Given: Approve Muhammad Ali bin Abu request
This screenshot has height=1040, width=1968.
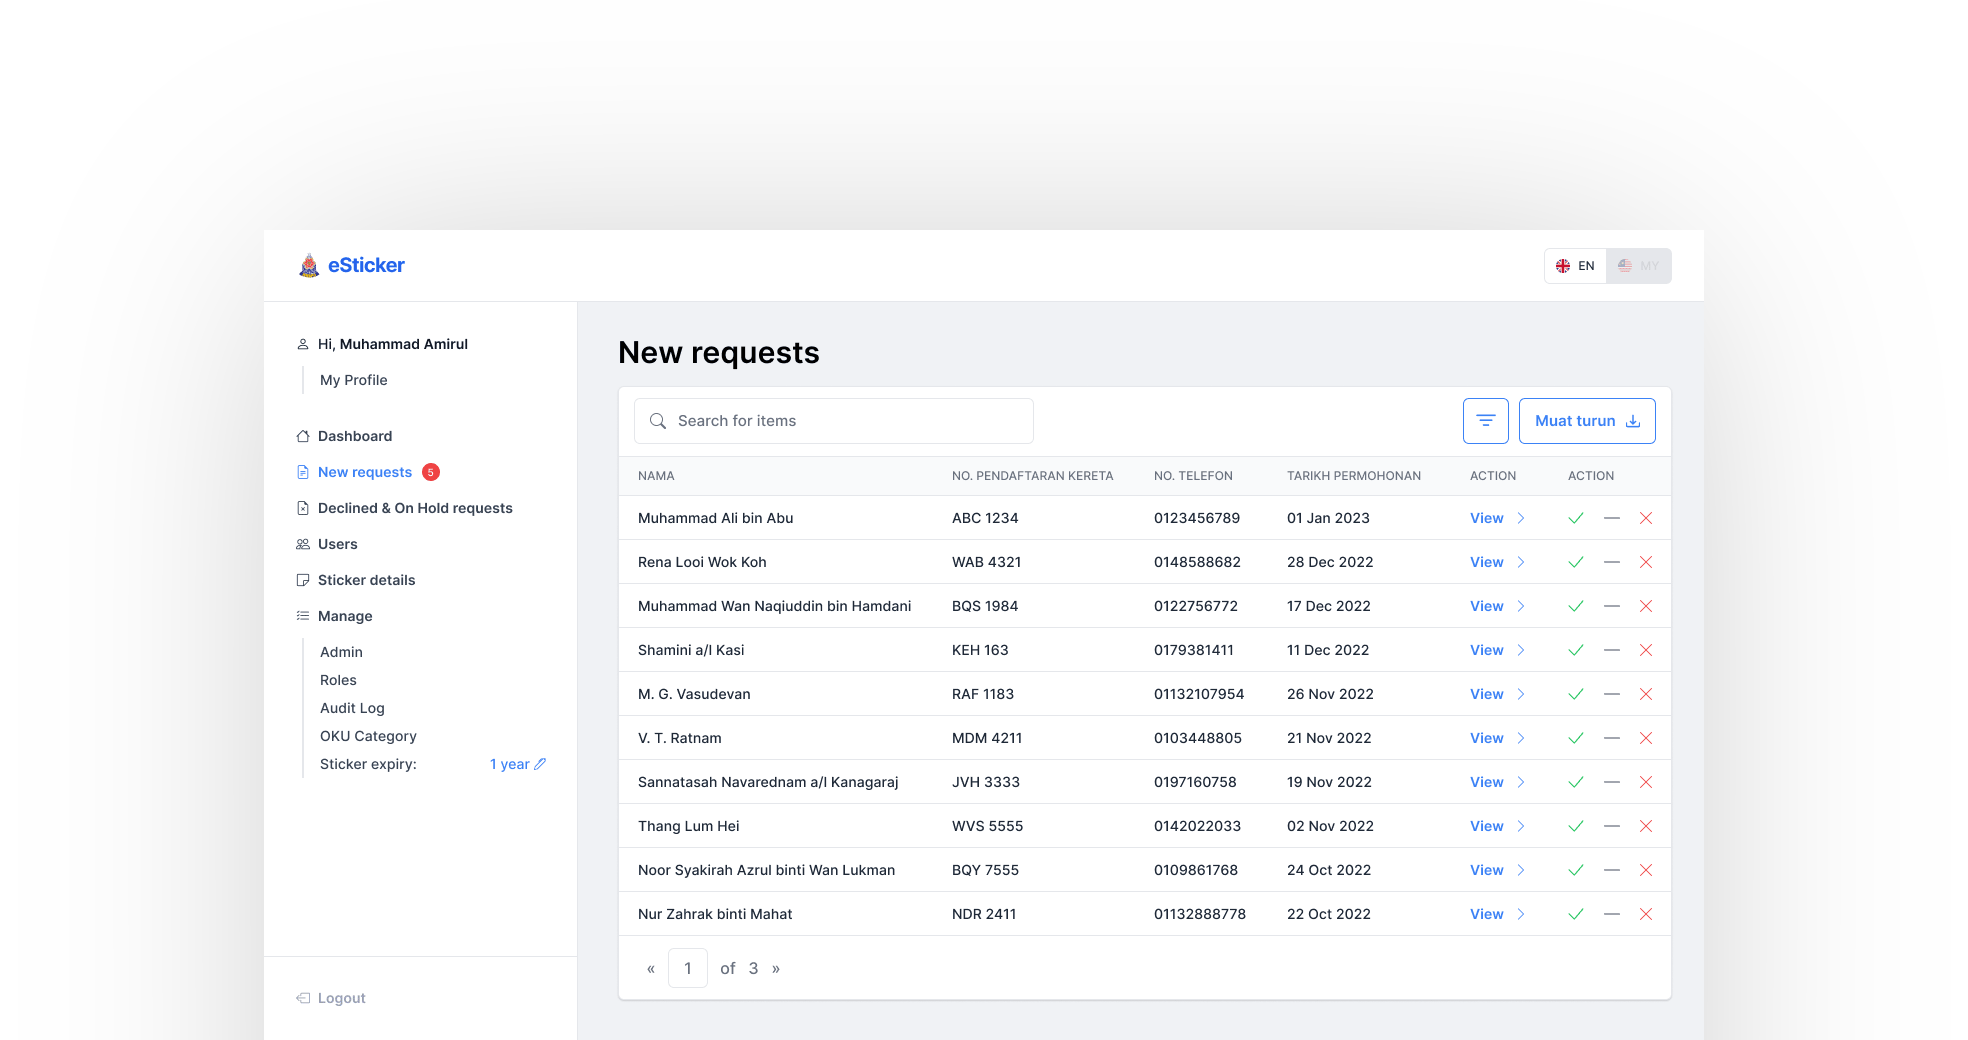Looking at the screenshot, I should pos(1576,518).
